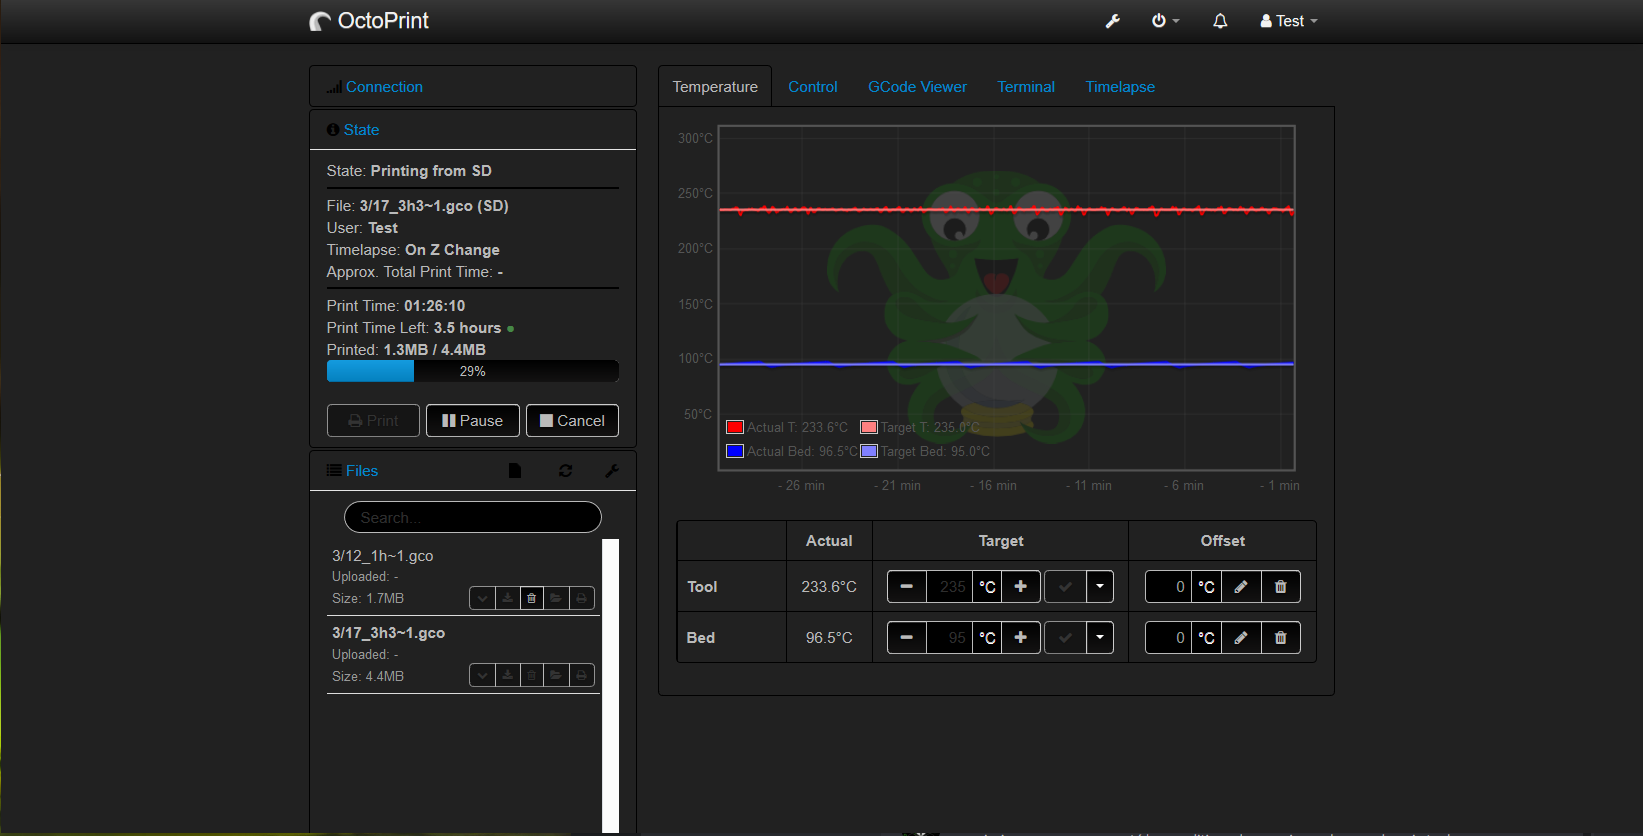Screen dimensions: 1643x836
Task: Click the Bed actual temperature 96.5°C
Action: 829,638
